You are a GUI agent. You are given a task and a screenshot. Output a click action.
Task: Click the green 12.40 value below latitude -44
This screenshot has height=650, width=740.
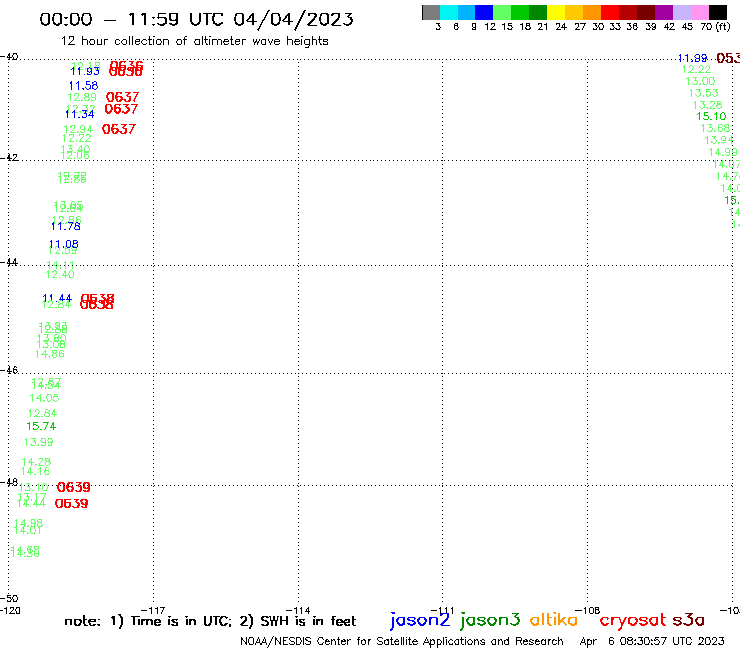pyautogui.click(x=60, y=274)
